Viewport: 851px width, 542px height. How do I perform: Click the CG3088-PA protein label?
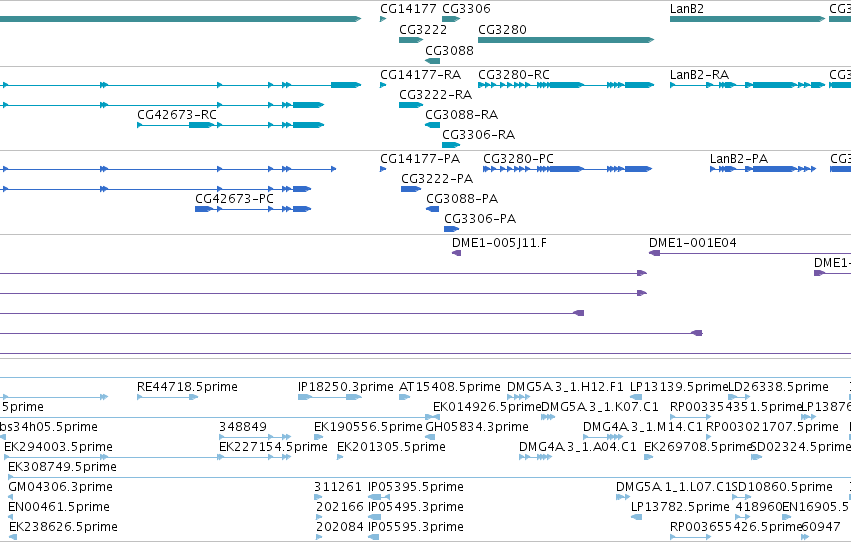pos(462,199)
